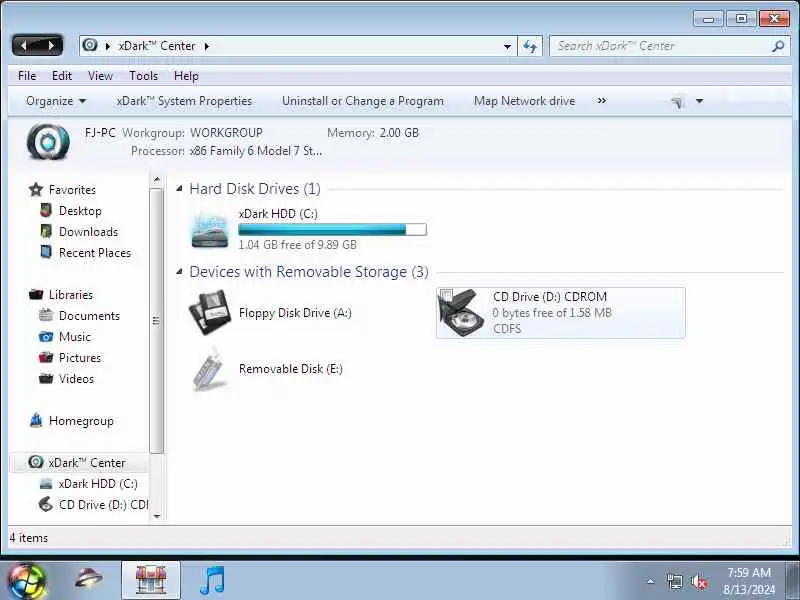Click Uninstall or Change a Program
The height and width of the screenshot is (600, 800).
pyautogui.click(x=363, y=101)
